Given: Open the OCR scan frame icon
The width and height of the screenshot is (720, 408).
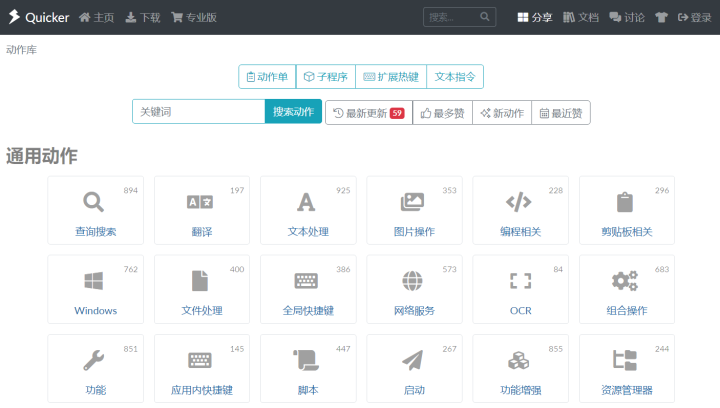Looking at the screenshot, I should click(x=519, y=281).
